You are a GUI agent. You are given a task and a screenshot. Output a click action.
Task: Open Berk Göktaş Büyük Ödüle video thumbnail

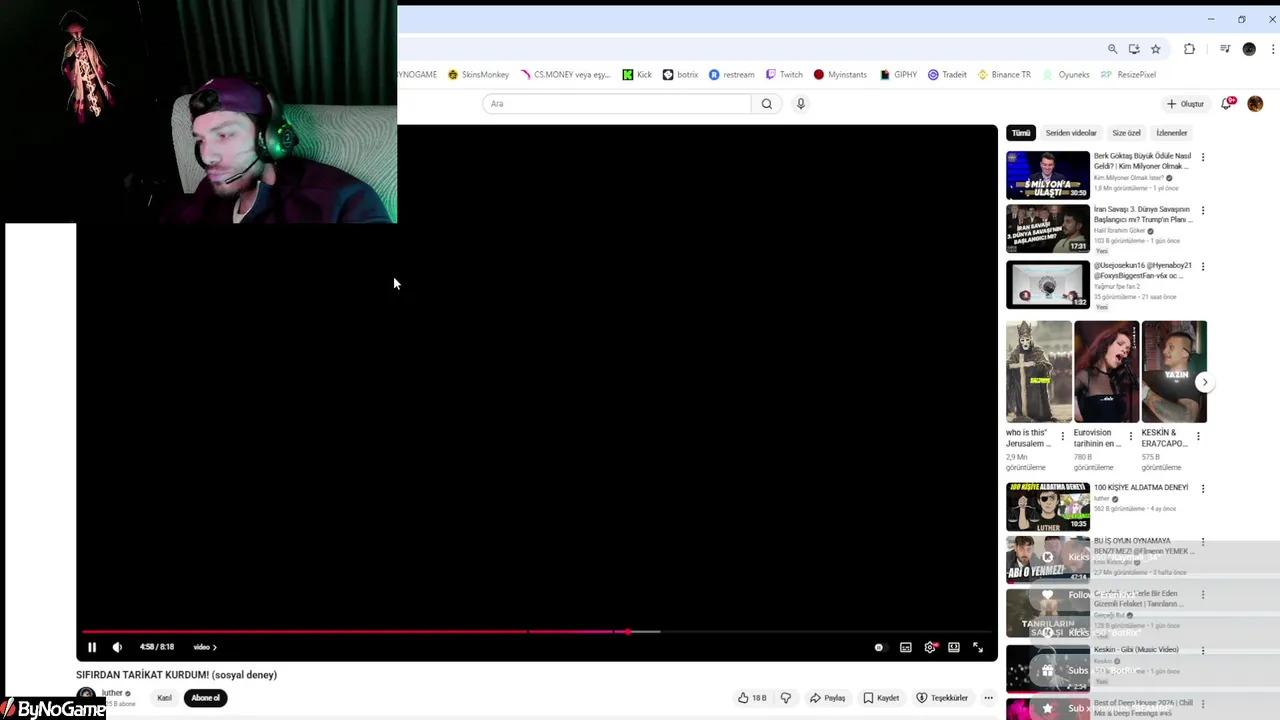[x=1048, y=175]
